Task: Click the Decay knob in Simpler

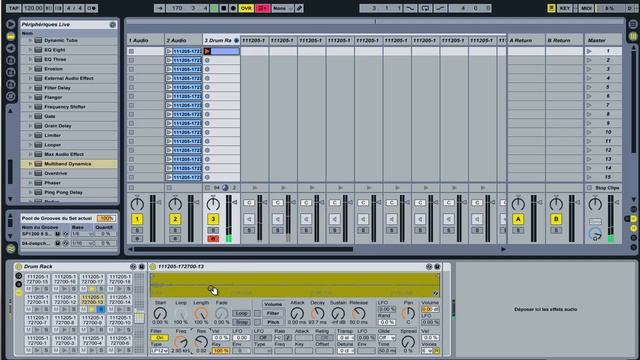Action: (318, 313)
